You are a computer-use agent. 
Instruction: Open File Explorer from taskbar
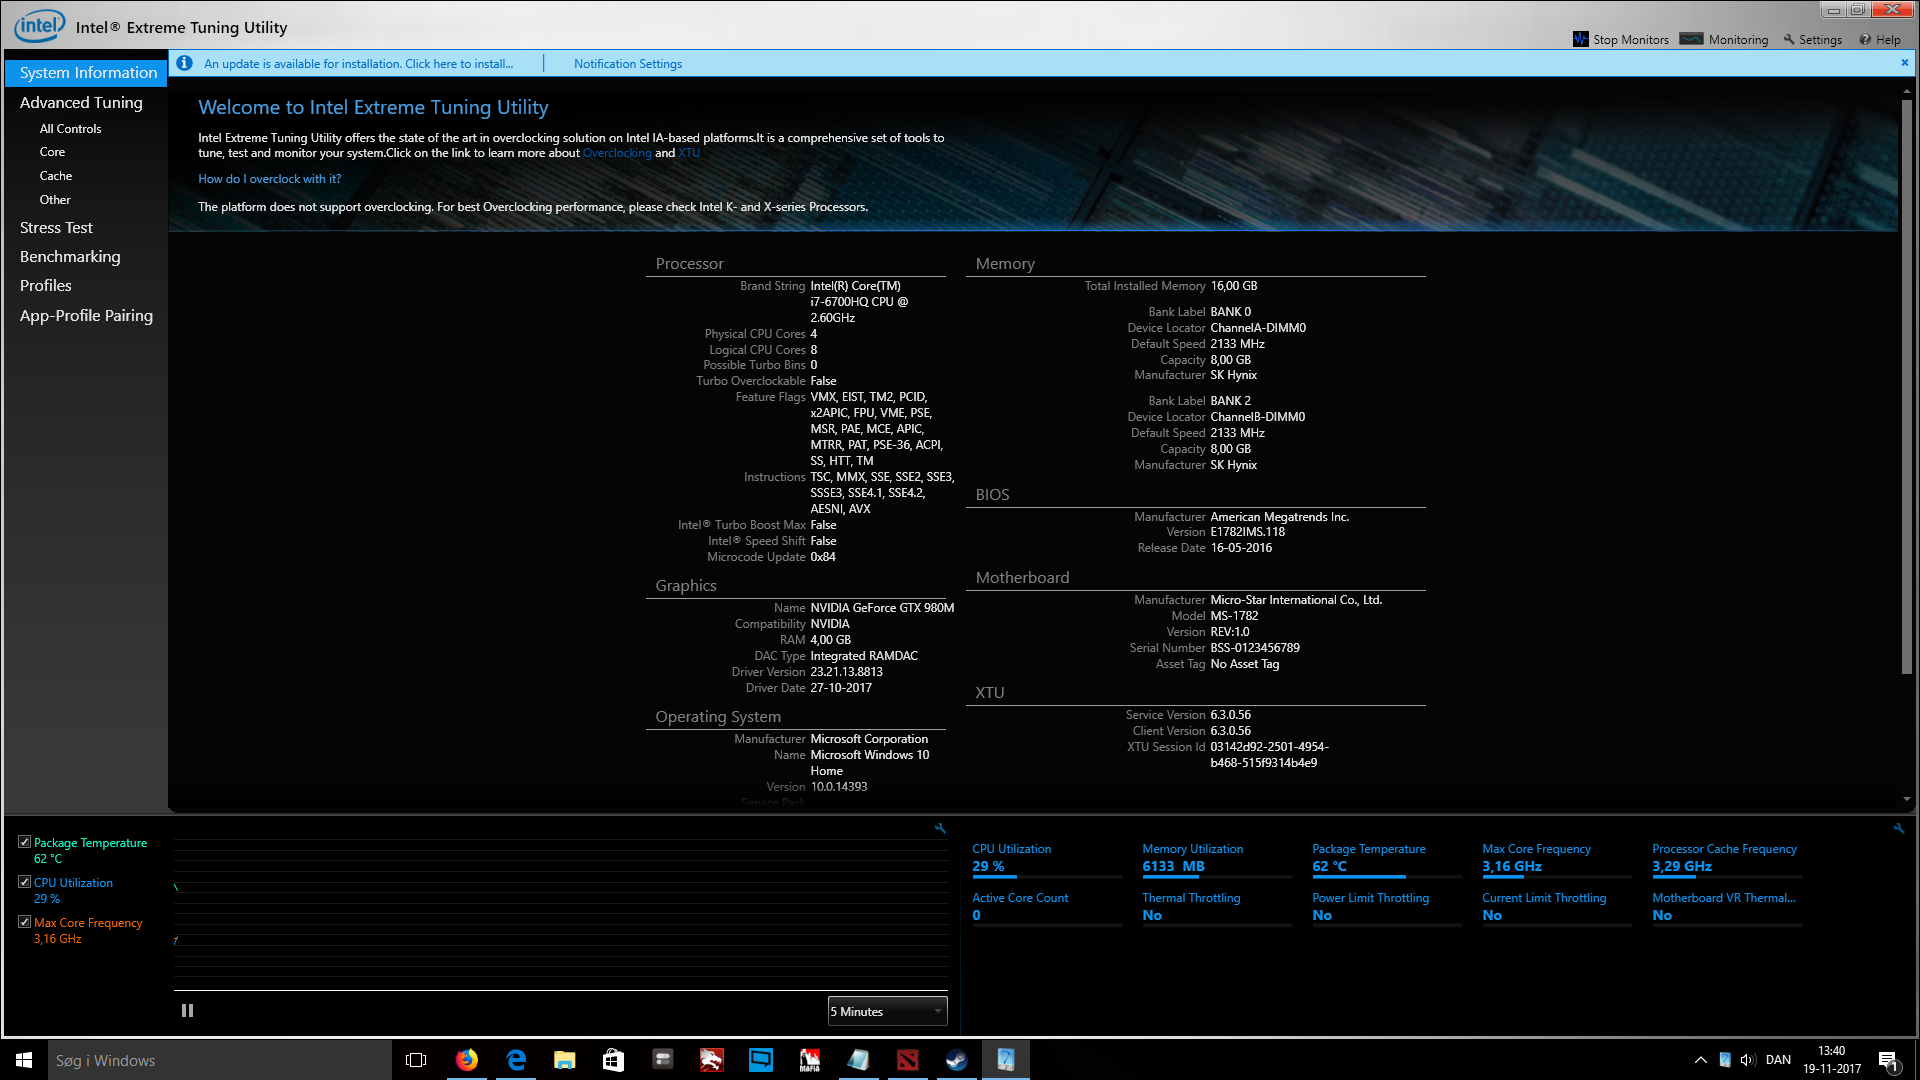point(565,1060)
